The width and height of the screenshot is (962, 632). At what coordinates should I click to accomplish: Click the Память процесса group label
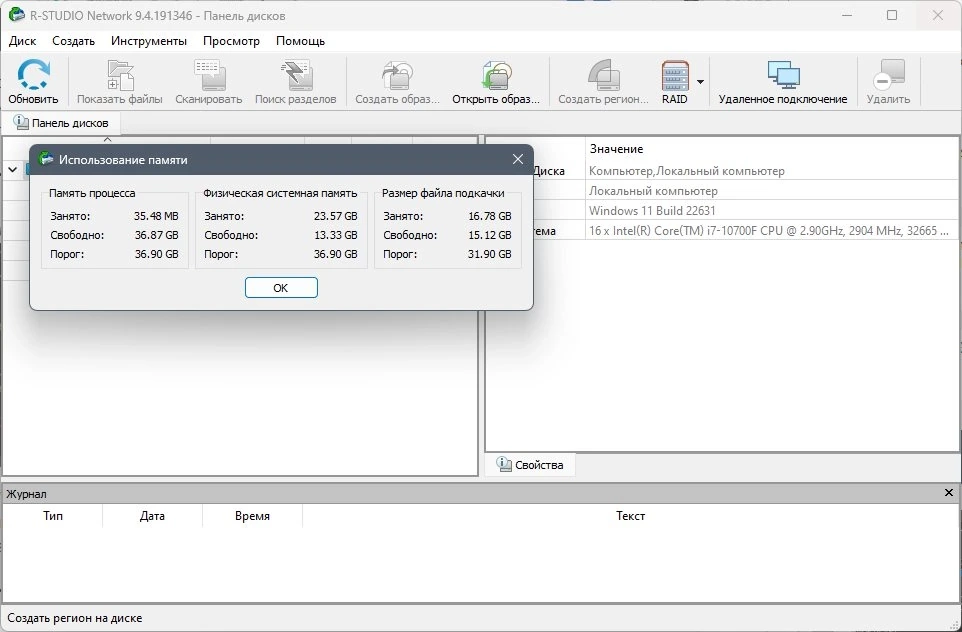92,193
